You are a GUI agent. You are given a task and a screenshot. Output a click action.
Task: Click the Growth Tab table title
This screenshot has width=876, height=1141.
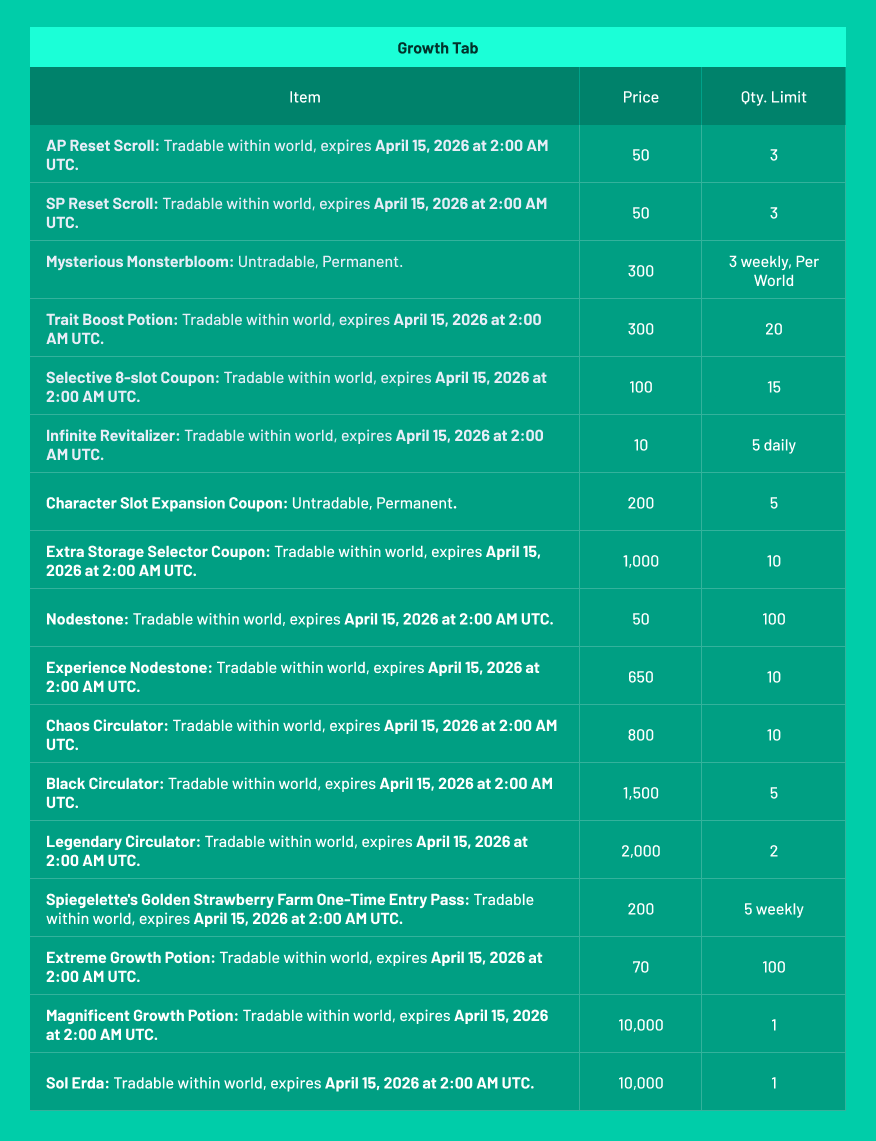coord(437,48)
